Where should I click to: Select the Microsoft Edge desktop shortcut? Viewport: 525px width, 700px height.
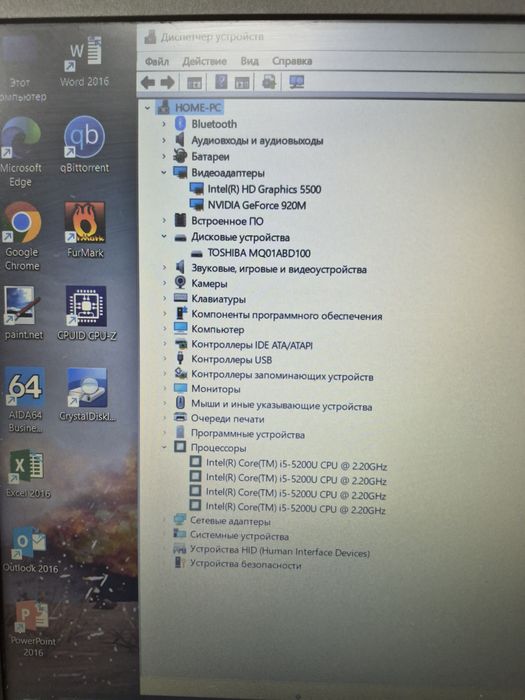point(20,152)
